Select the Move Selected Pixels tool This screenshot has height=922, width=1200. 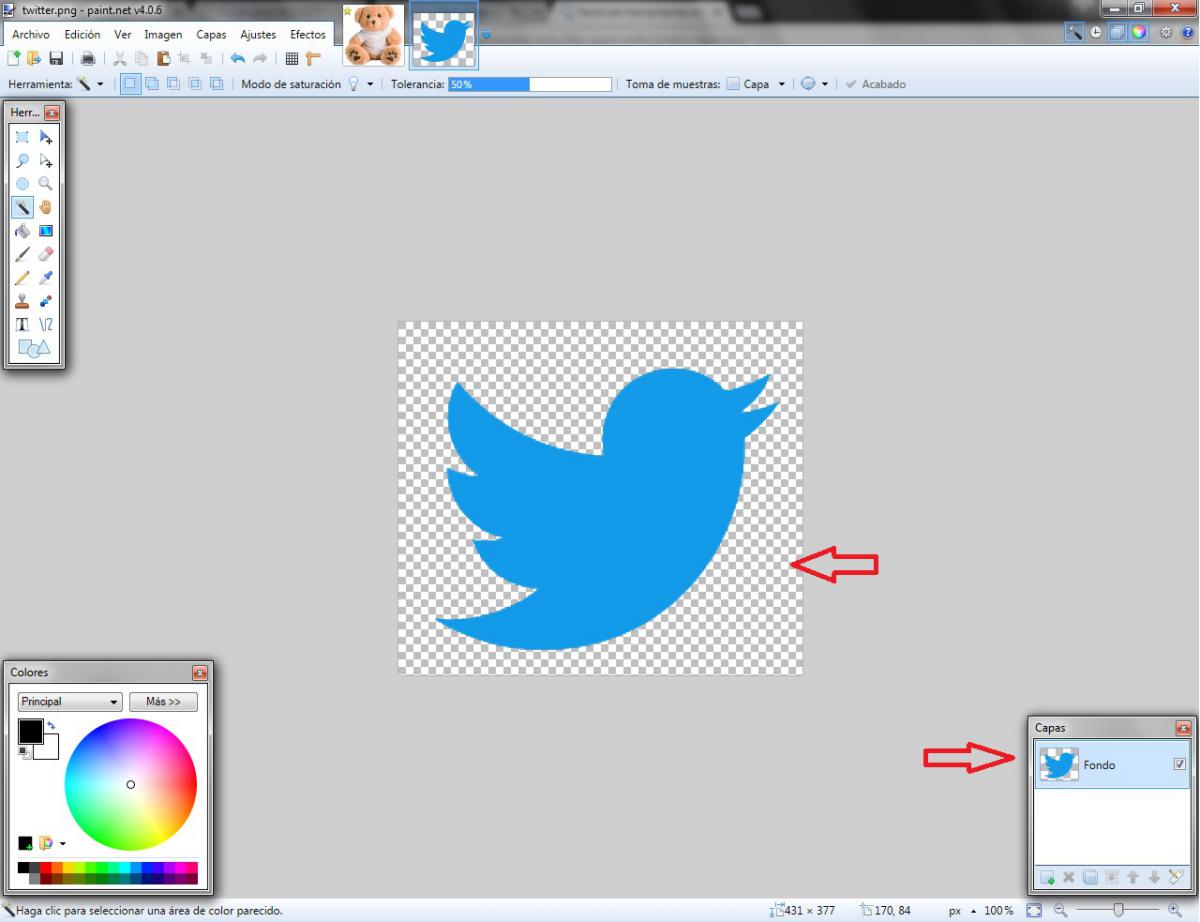[x=45, y=137]
